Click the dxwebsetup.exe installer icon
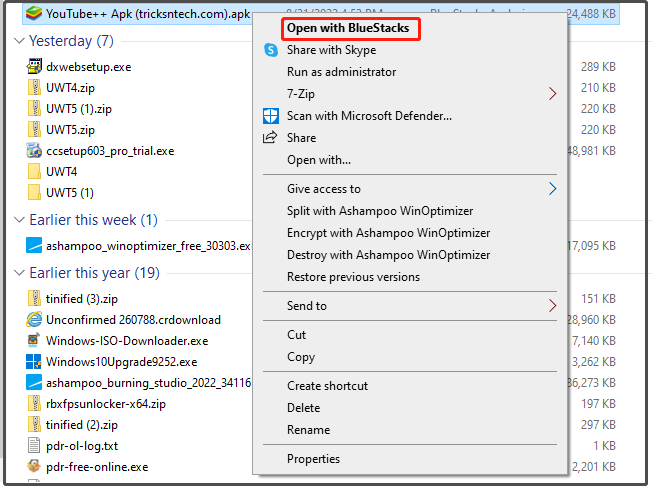The width and height of the screenshot is (652, 487). click(34, 67)
